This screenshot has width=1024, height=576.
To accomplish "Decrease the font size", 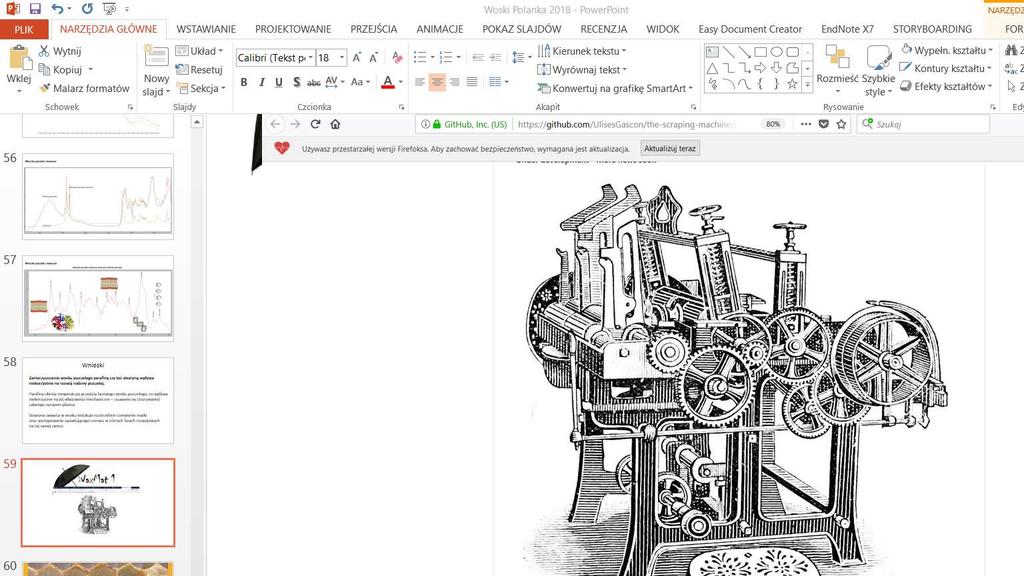I will click(x=374, y=58).
